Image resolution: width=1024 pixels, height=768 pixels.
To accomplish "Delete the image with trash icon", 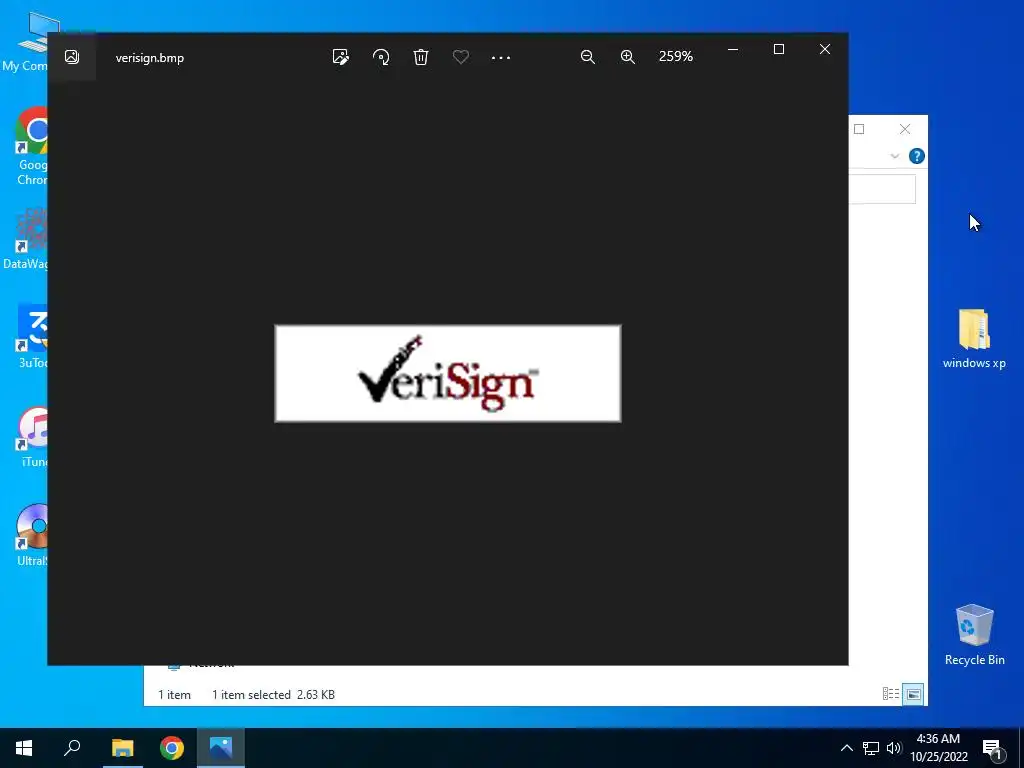I will pyautogui.click(x=421, y=57).
